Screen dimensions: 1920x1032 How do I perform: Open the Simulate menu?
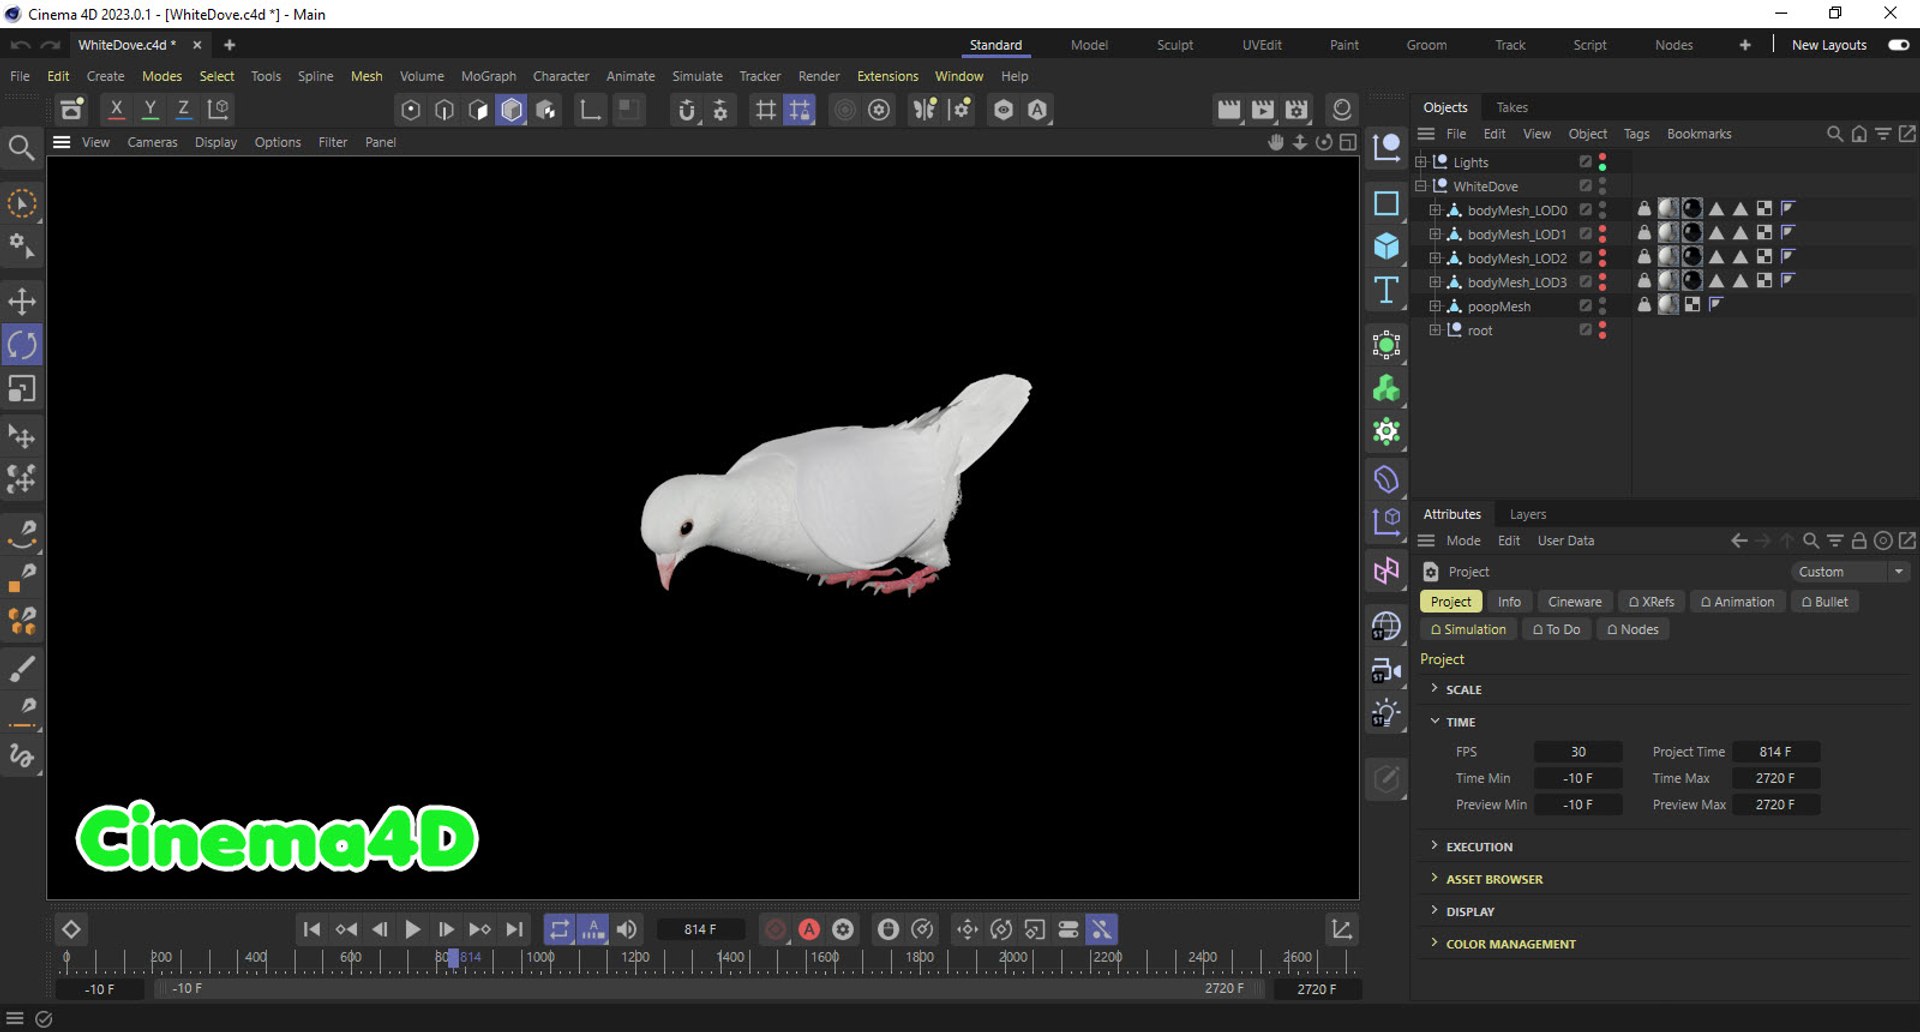click(697, 76)
